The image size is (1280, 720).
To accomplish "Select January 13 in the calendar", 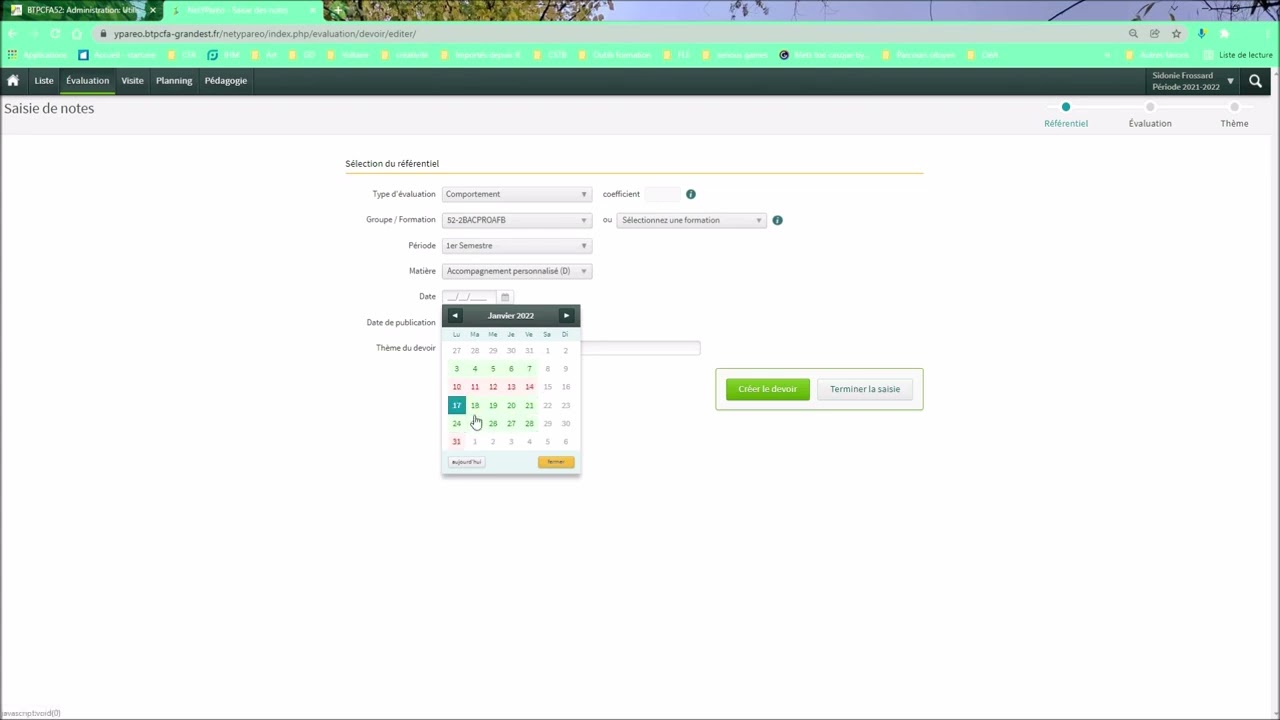I will (511, 387).
